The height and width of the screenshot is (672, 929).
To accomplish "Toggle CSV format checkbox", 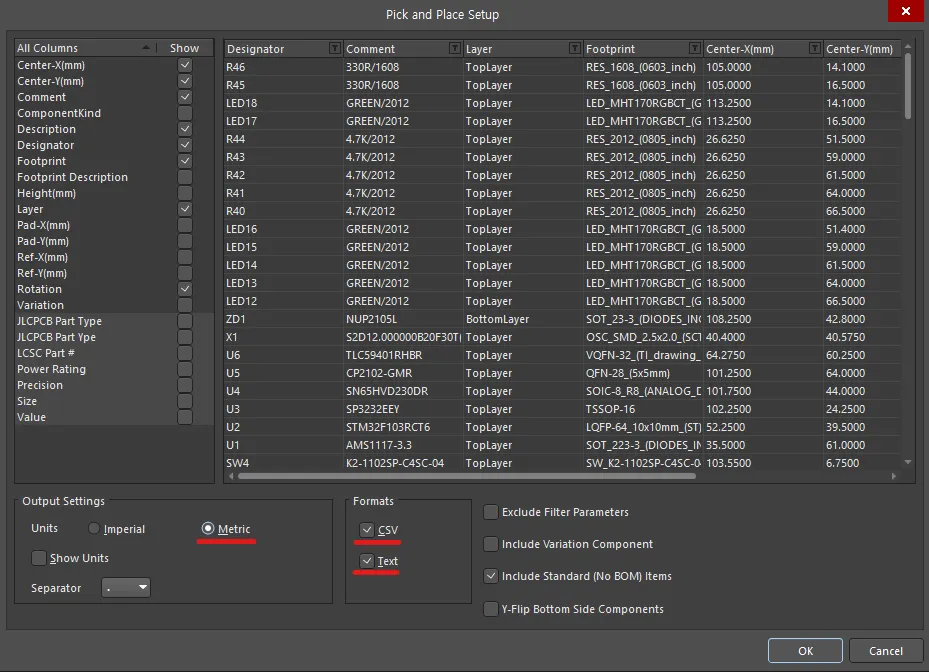I will coord(367,530).
